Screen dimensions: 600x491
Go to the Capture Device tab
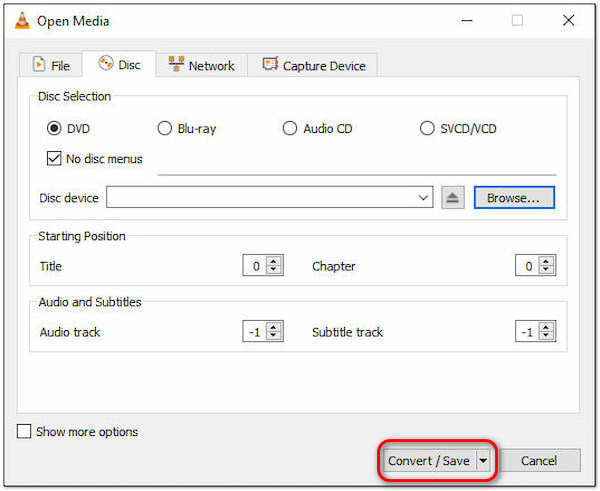coord(313,65)
